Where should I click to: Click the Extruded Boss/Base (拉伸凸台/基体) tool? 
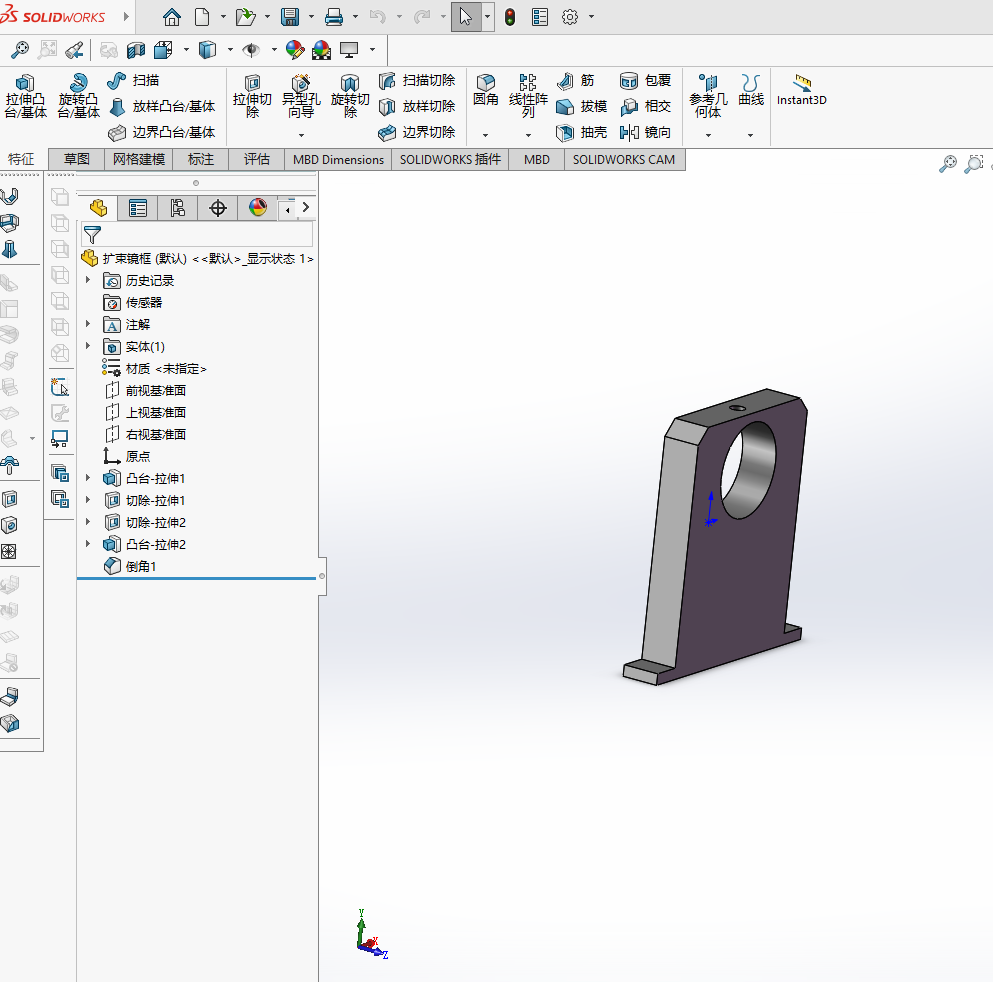click(25, 96)
